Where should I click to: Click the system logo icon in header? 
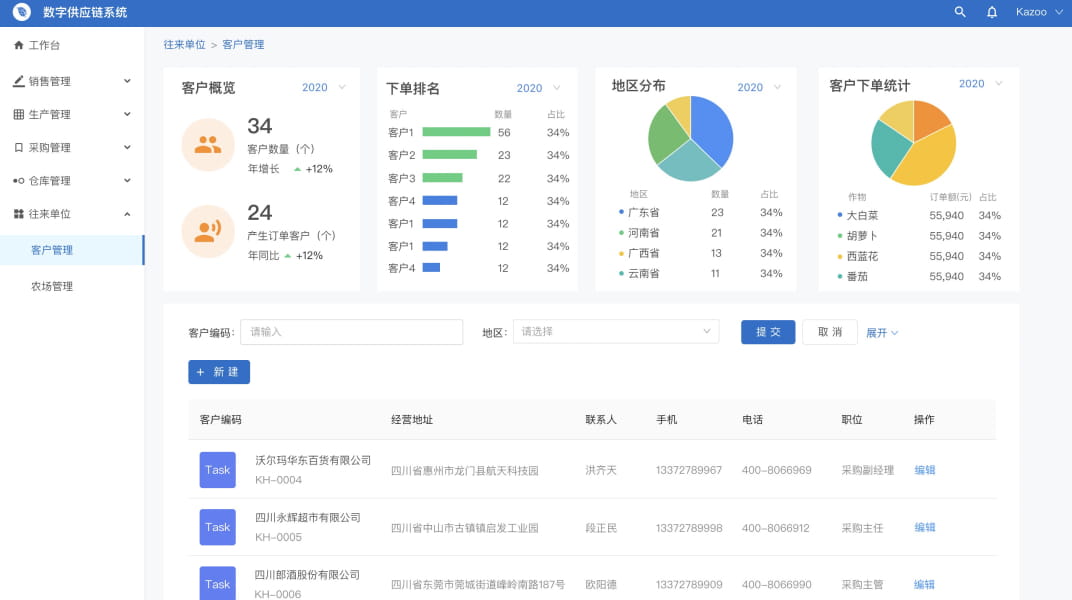coord(21,12)
